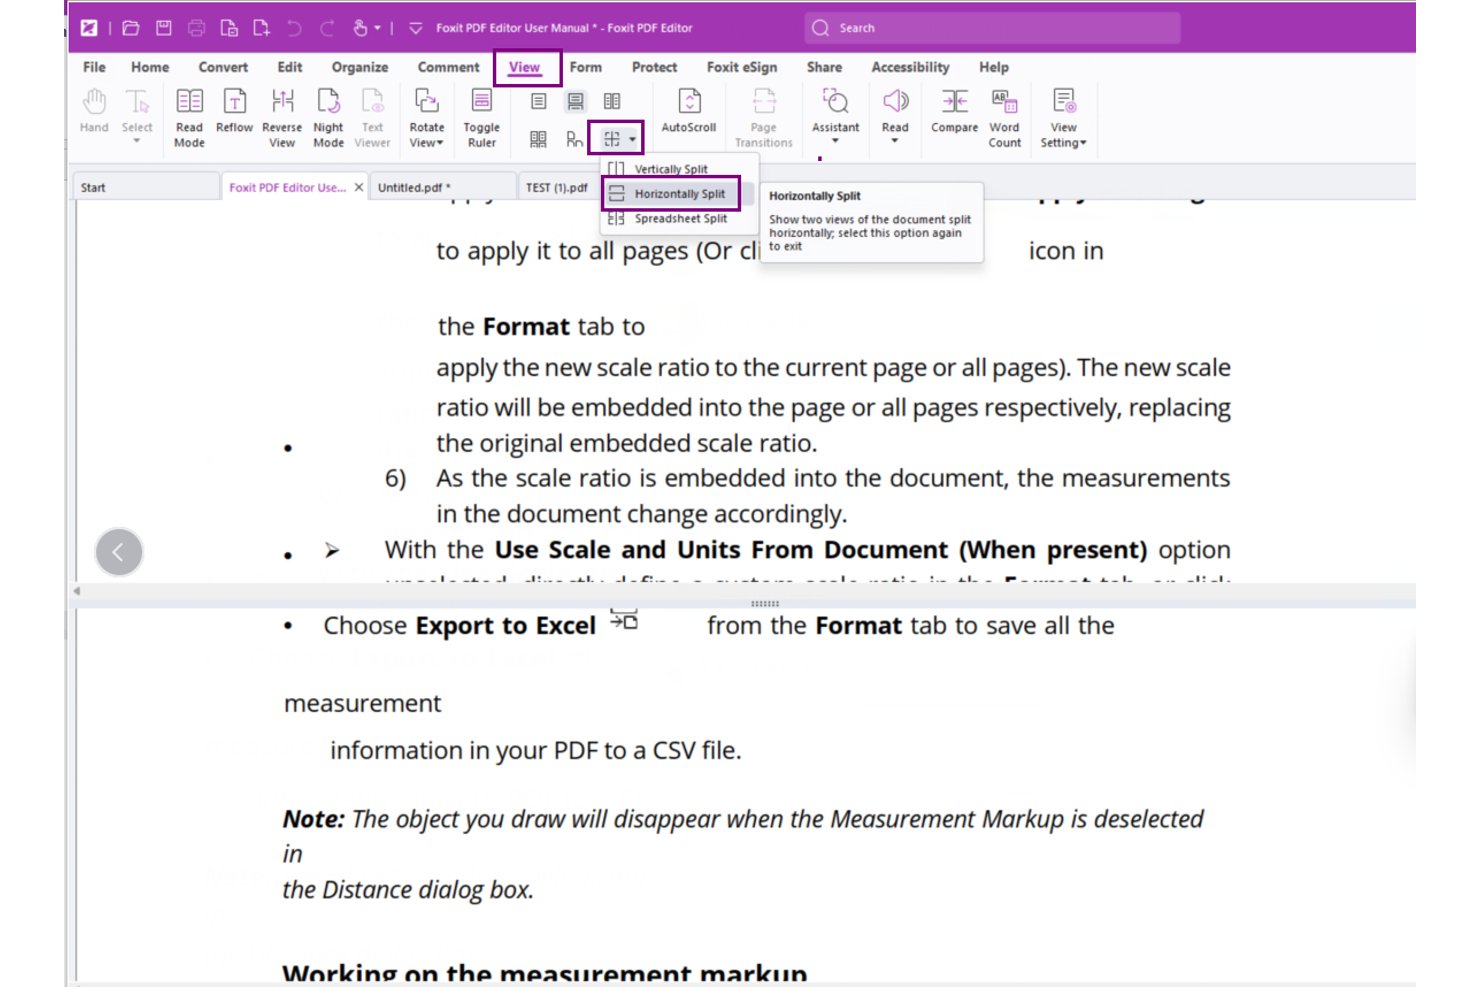Screen dimensions: 1480x987
Task: Select single page view icon
Action: coord(538,101)
